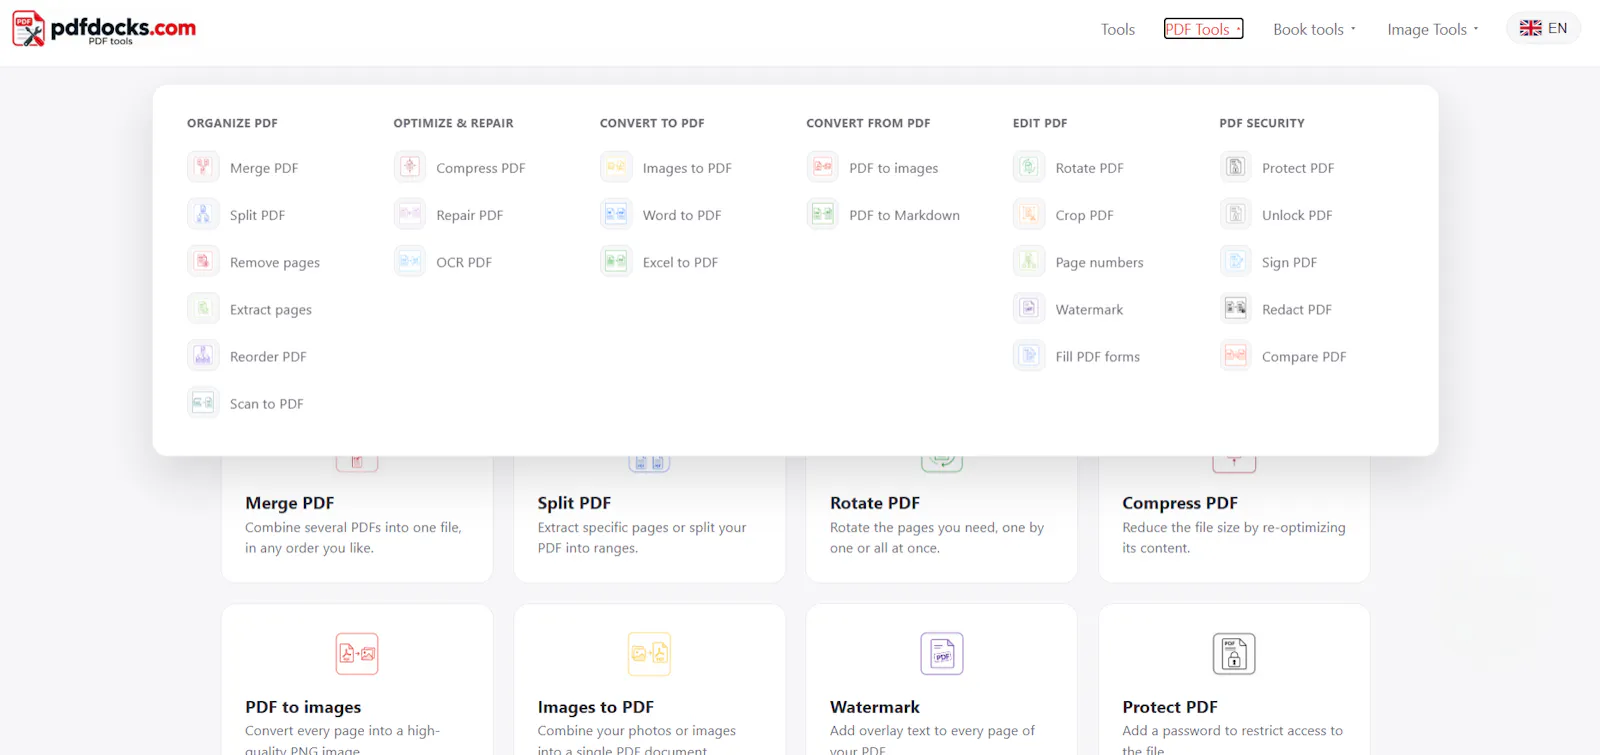Image resolution: width=1600 pixels, height=755 pixels.
Task: Open the Compress PDF card heading below the menu
Action: [1180, 503]
